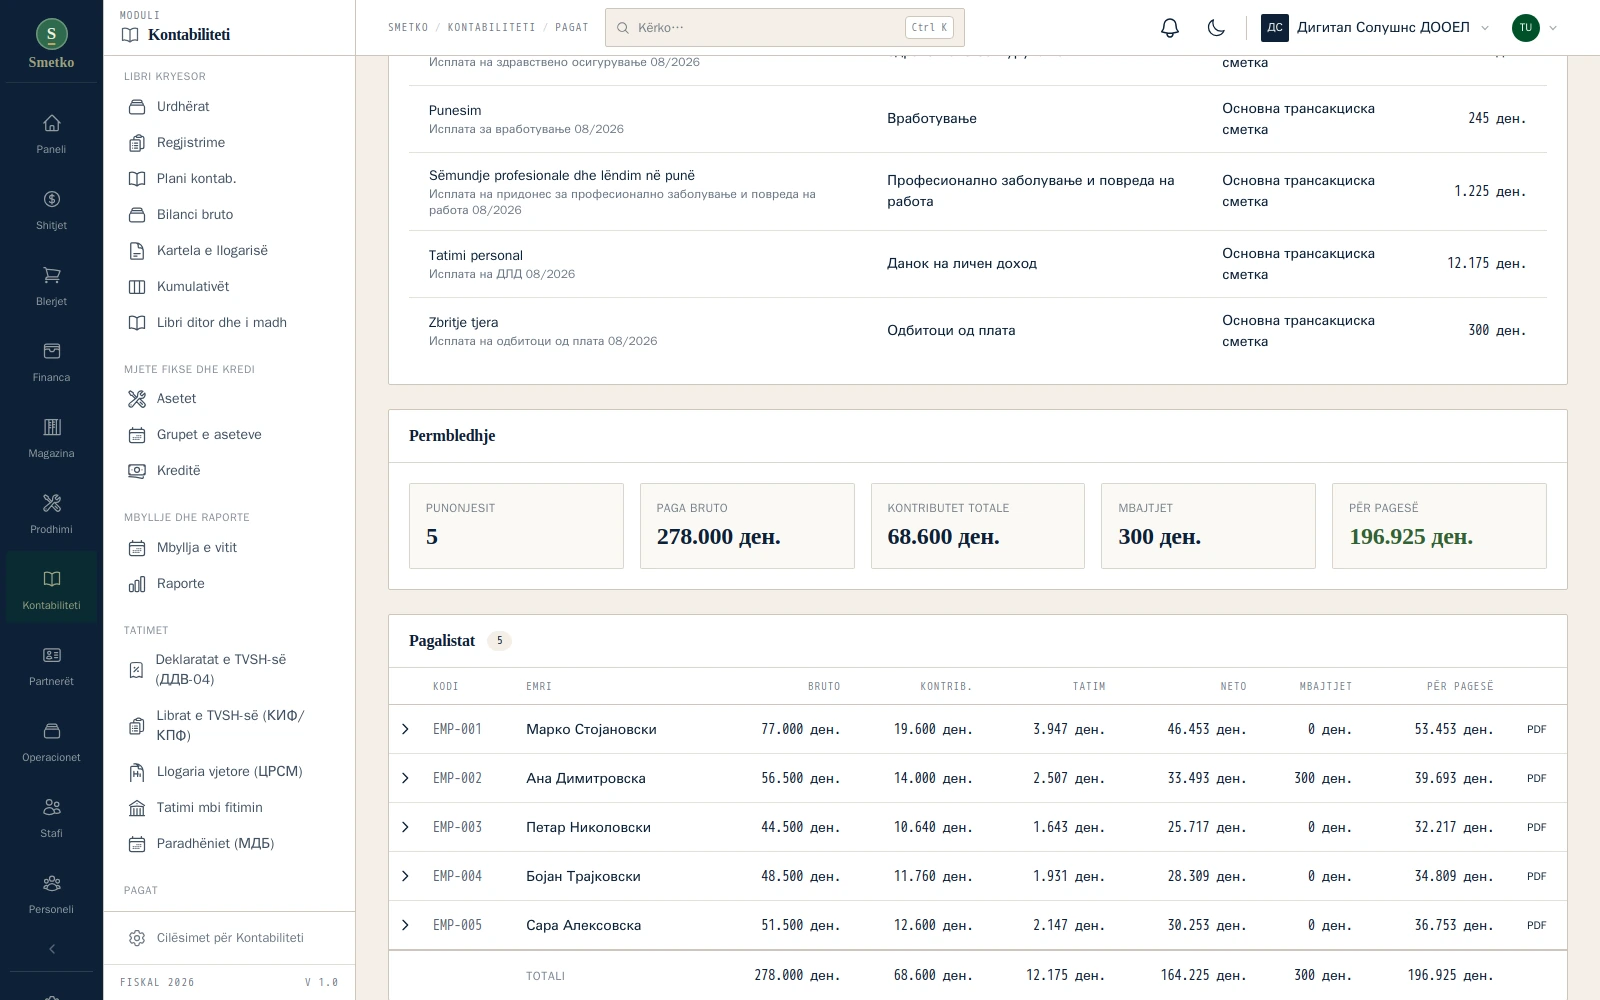Go to Shitjet sales icon
Viewport: 1600px width, 1000px height.
52,210
